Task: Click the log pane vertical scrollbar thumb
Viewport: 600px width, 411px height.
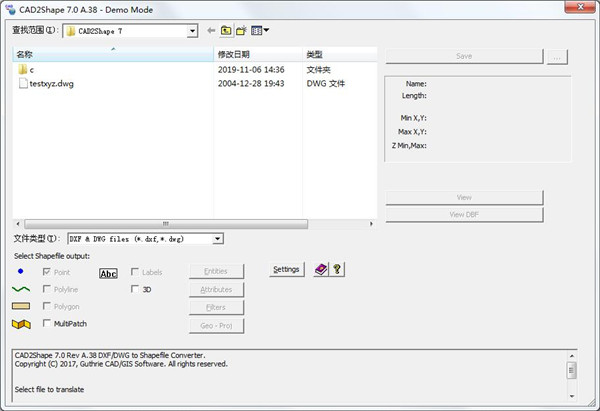Action: [x=572, y=370]
